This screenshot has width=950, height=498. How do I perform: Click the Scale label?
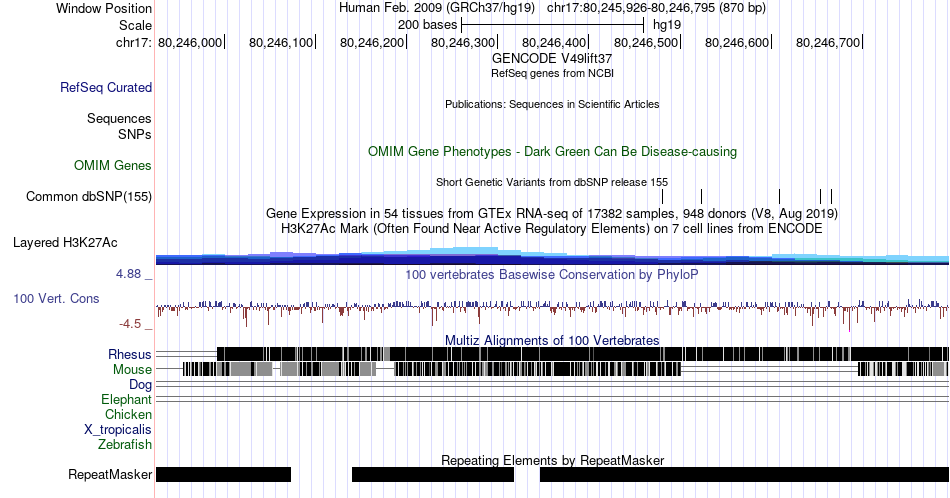[135, 25]
